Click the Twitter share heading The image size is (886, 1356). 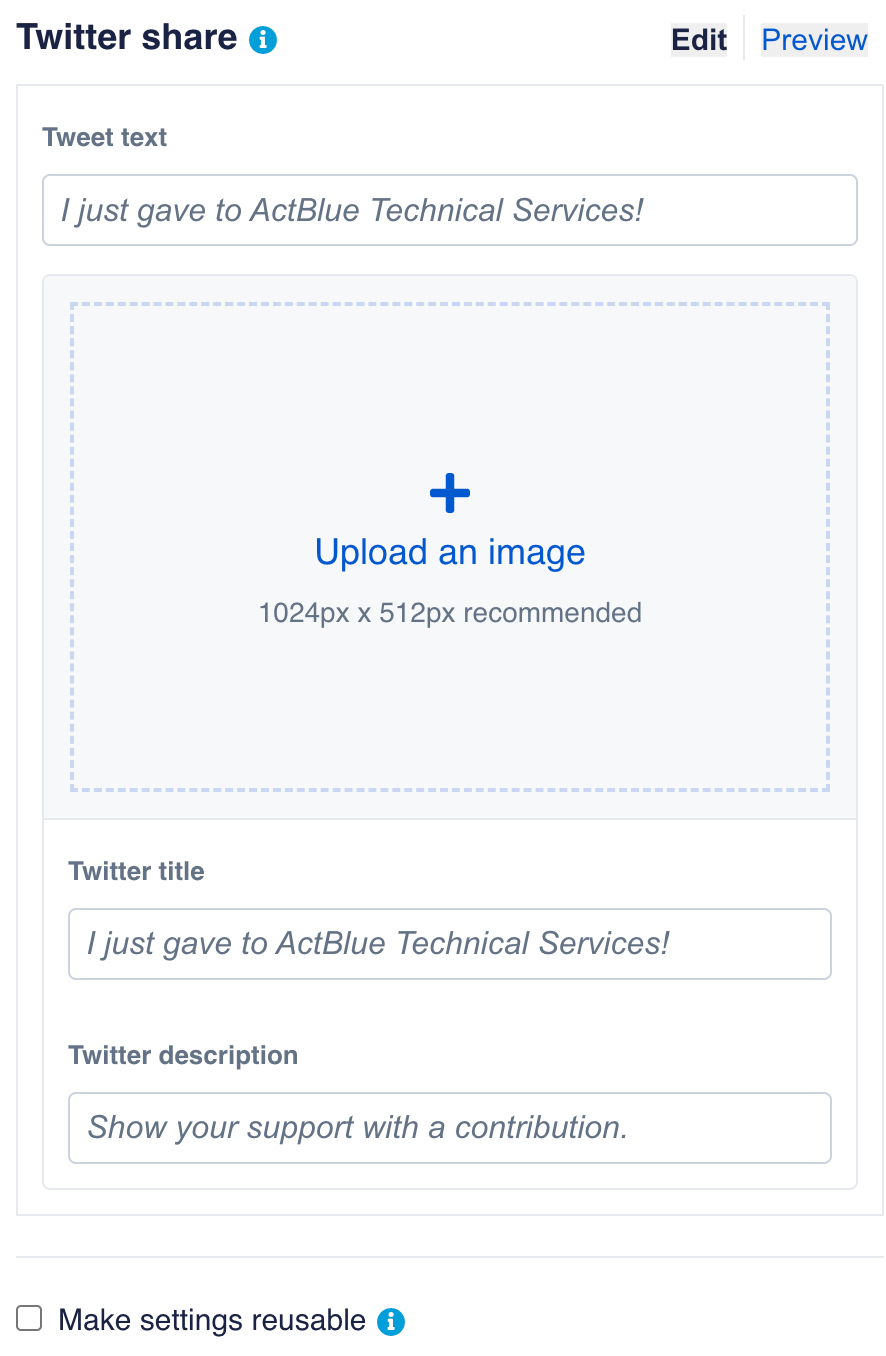[x=127, y=38]
